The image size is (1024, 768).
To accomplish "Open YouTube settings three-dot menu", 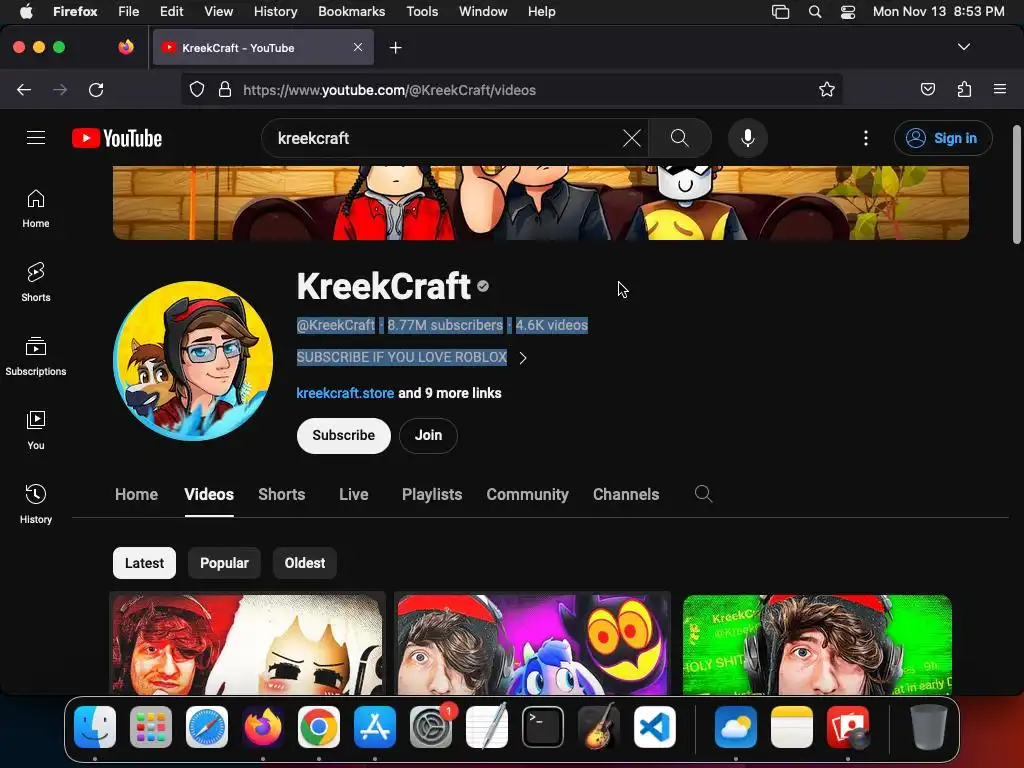I will click(x=866, y=138).
